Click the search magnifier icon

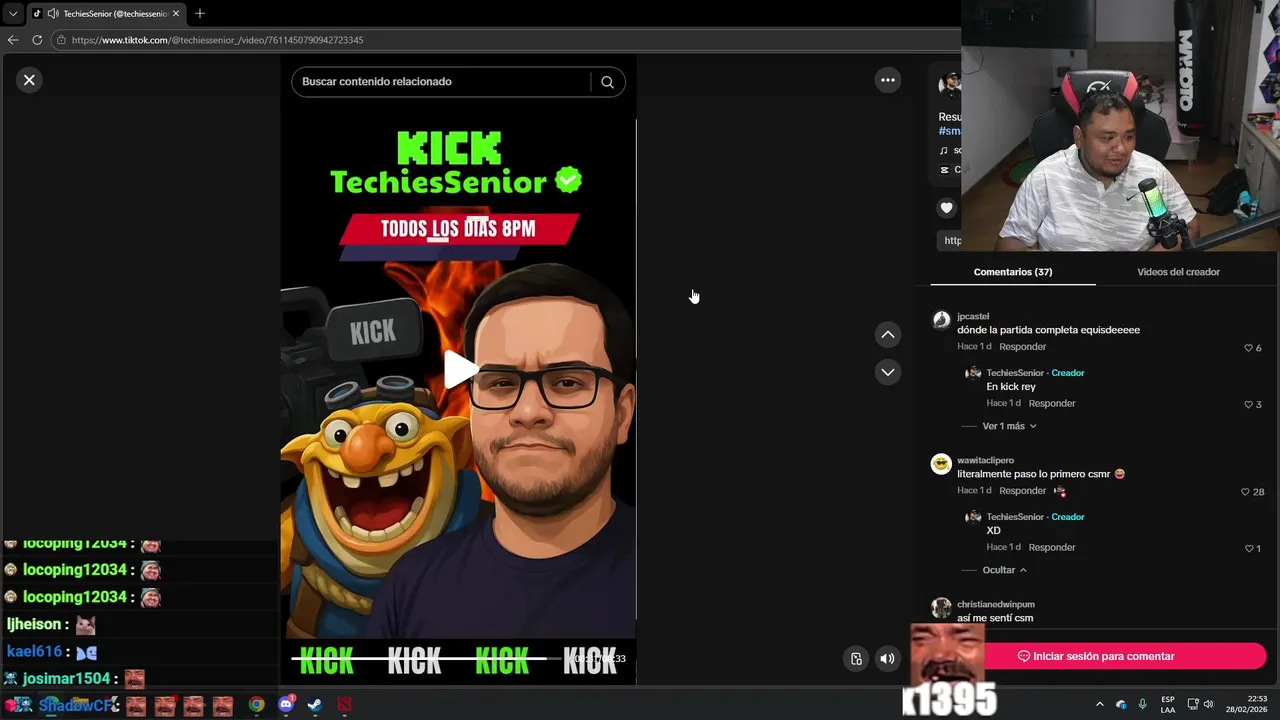pyautogui.click(x=607, y=82)
